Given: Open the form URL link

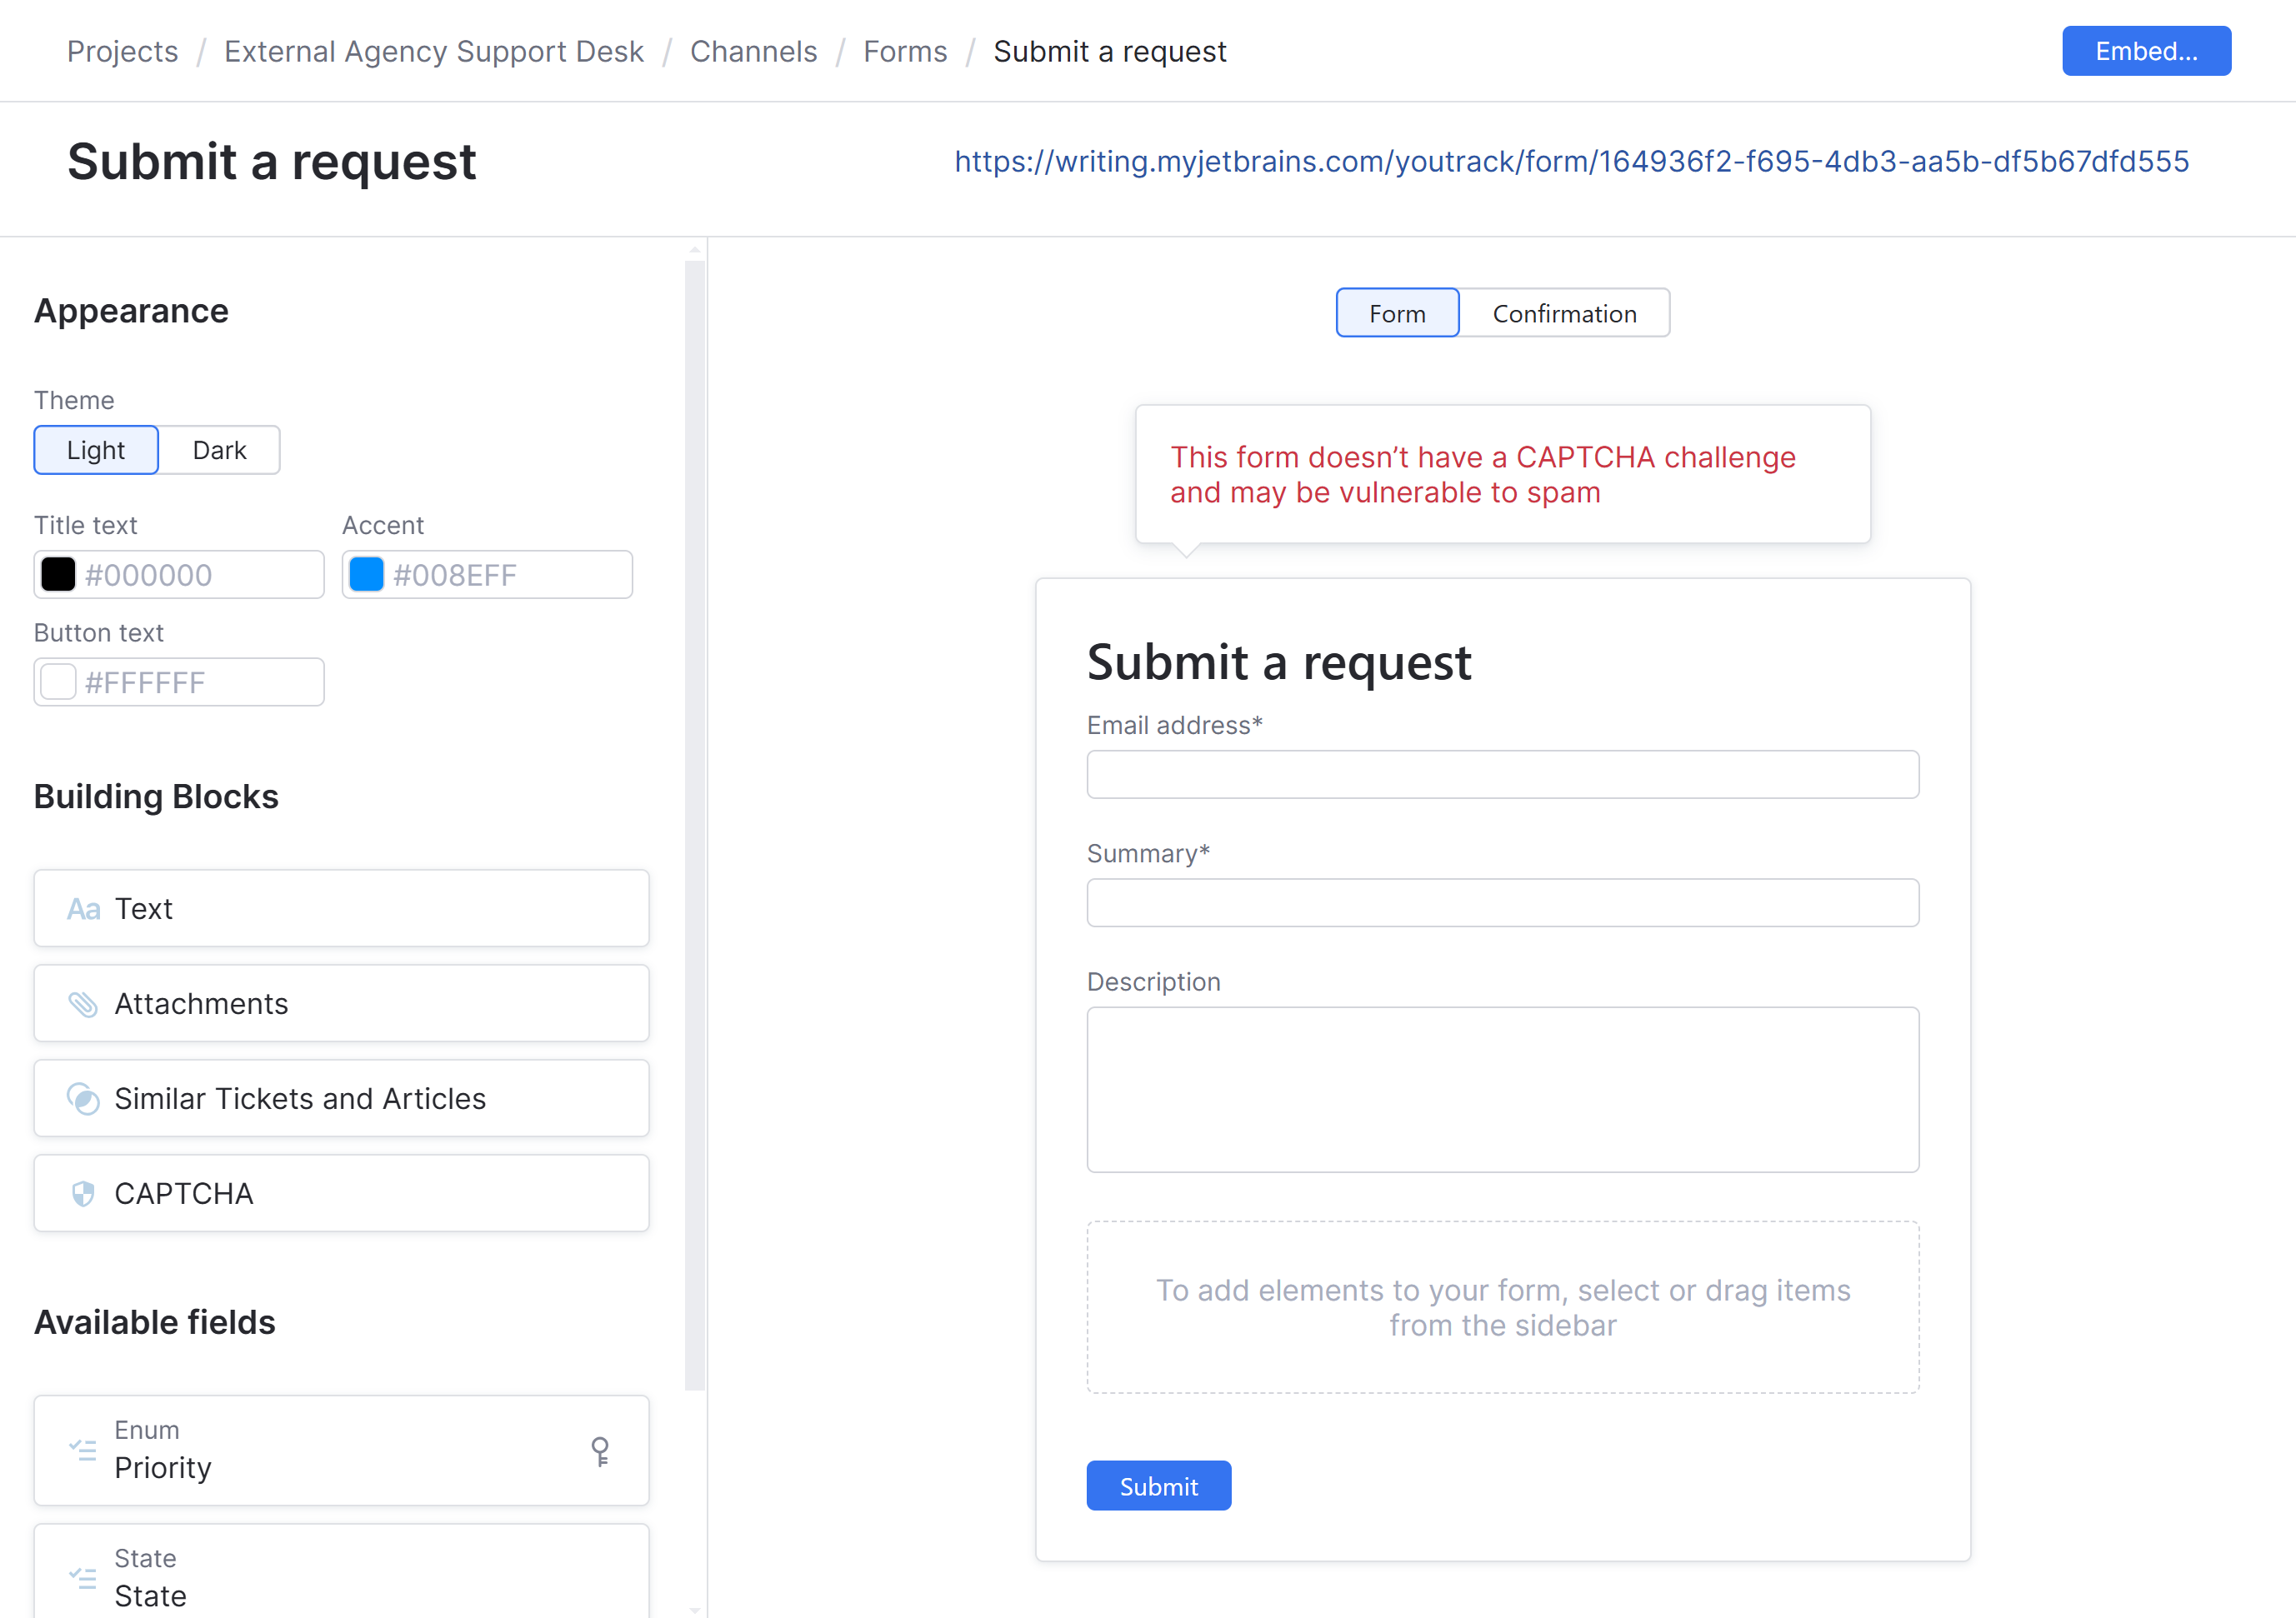Looking at the screenshot, I should [1571, 162].
